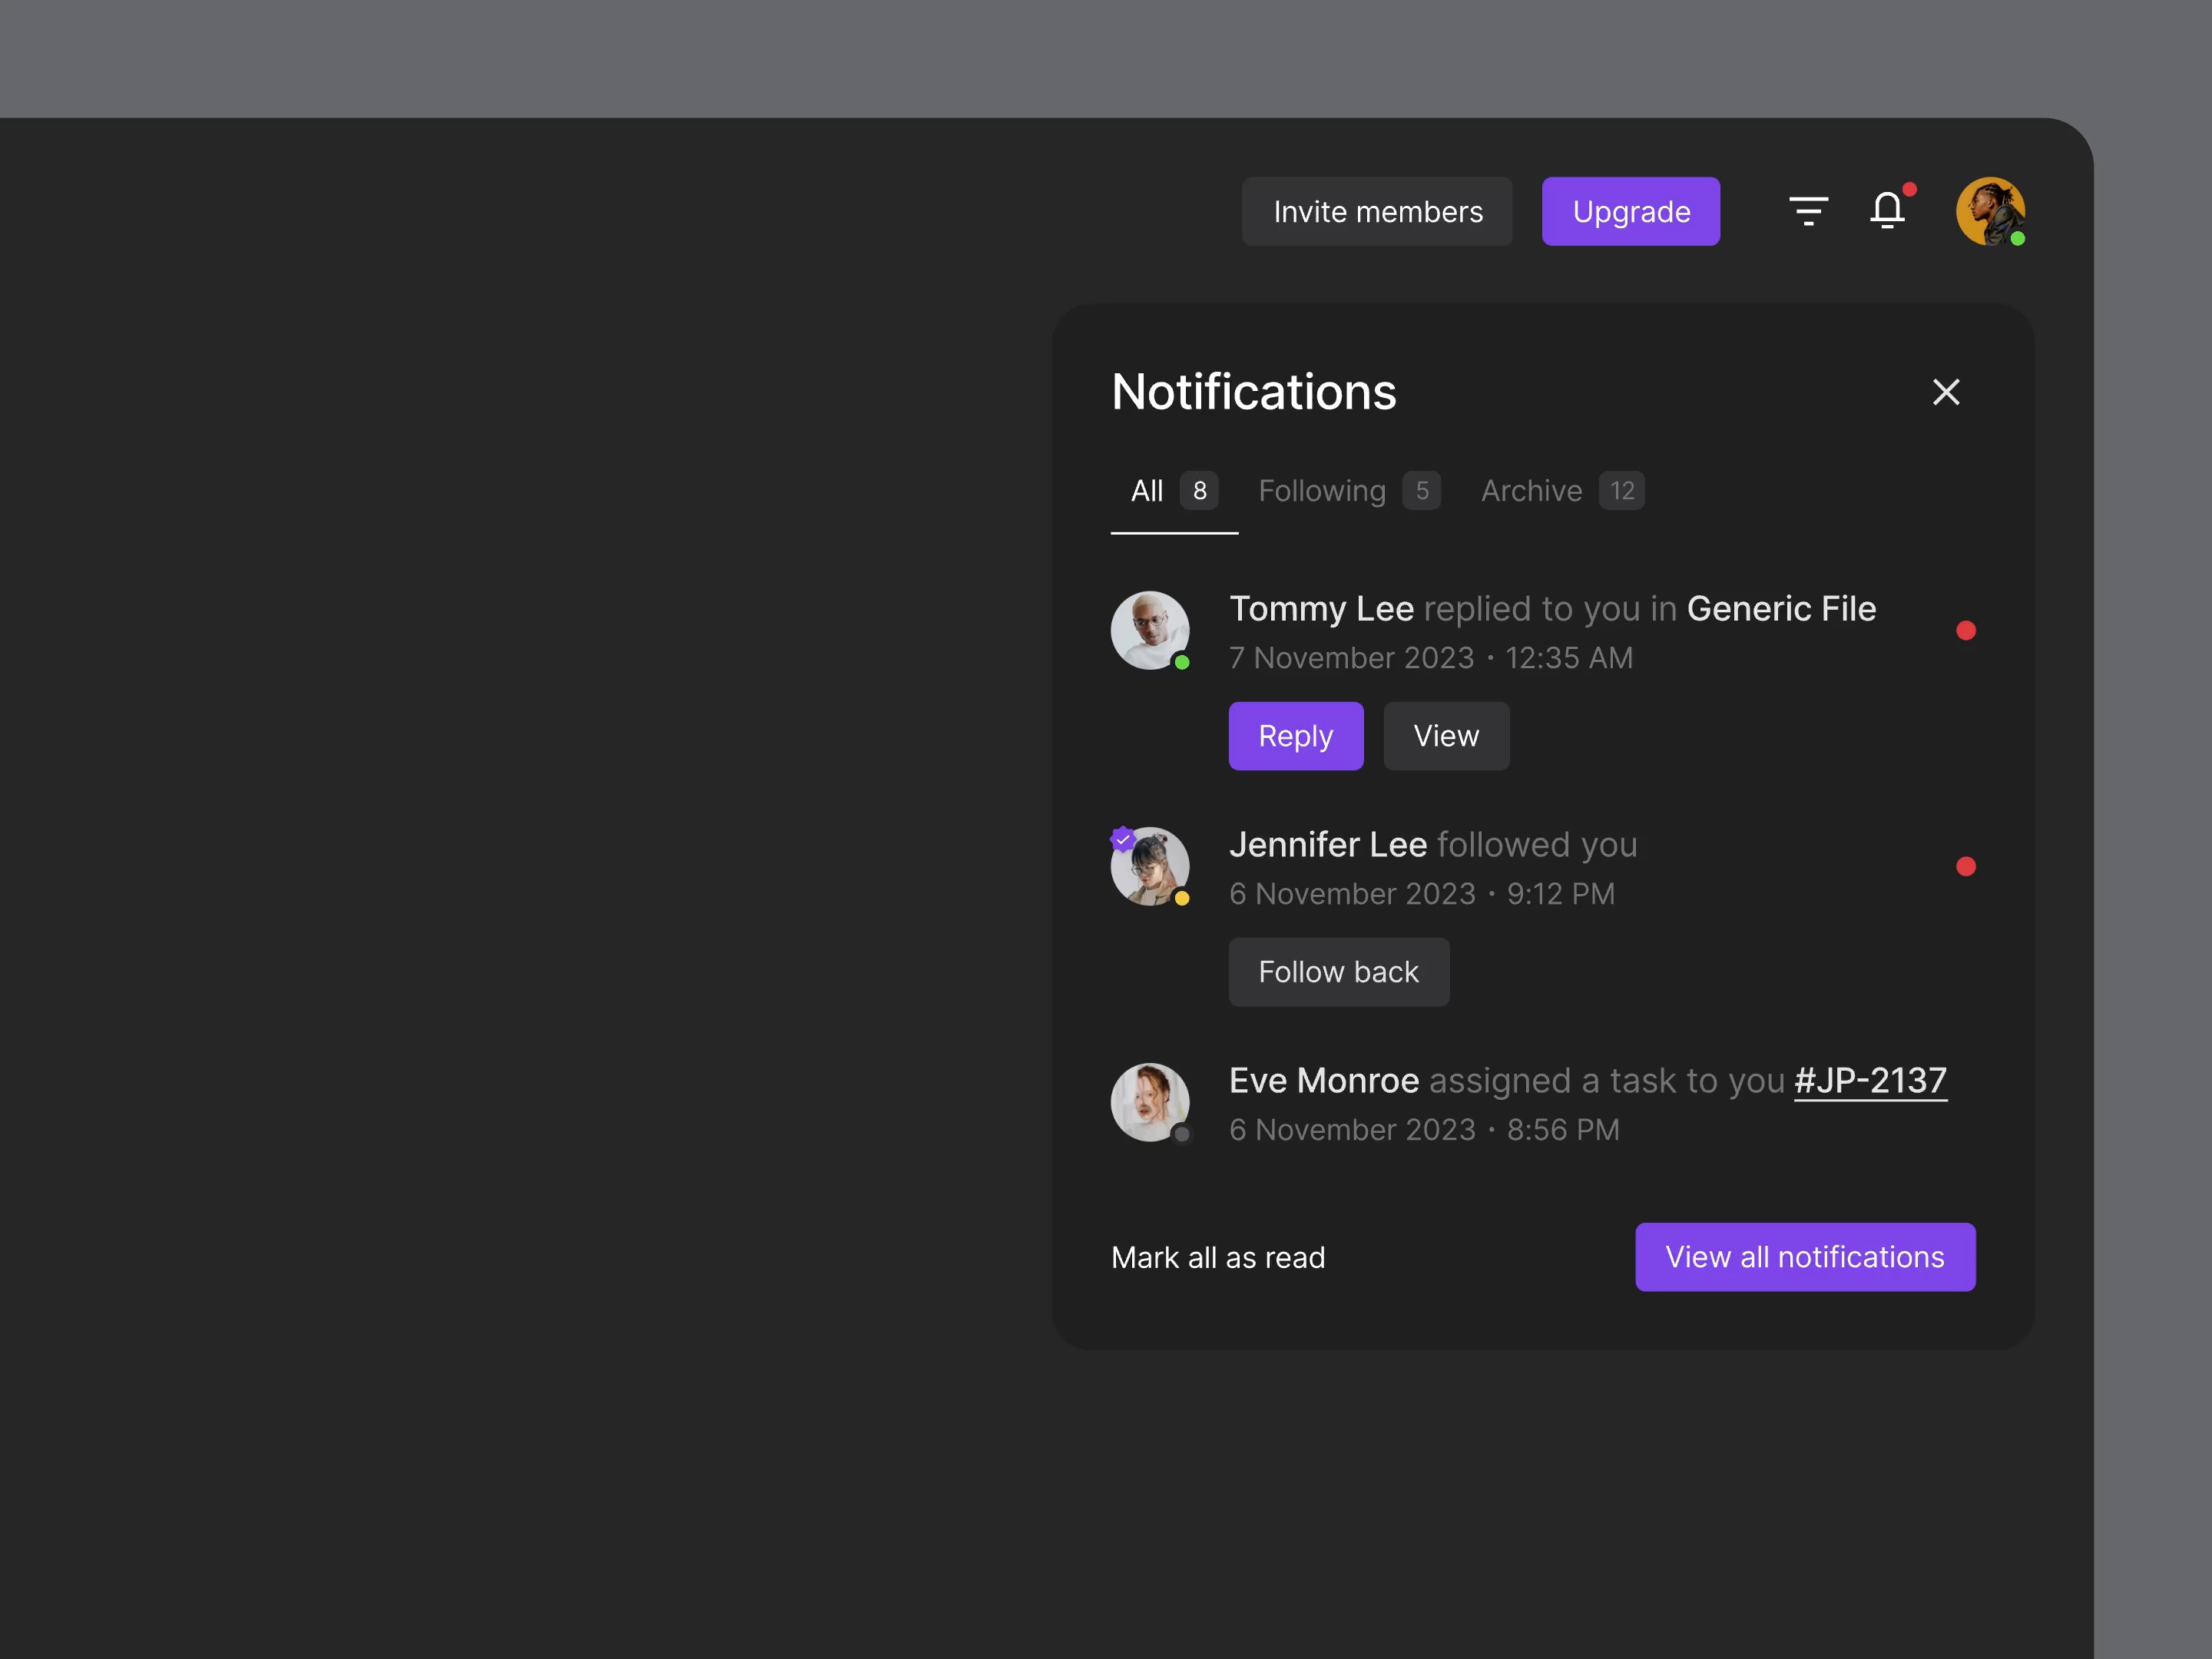Screen dimensions: 2212x1659
Task: Open the filter icon in the header
Action: 1809,211
